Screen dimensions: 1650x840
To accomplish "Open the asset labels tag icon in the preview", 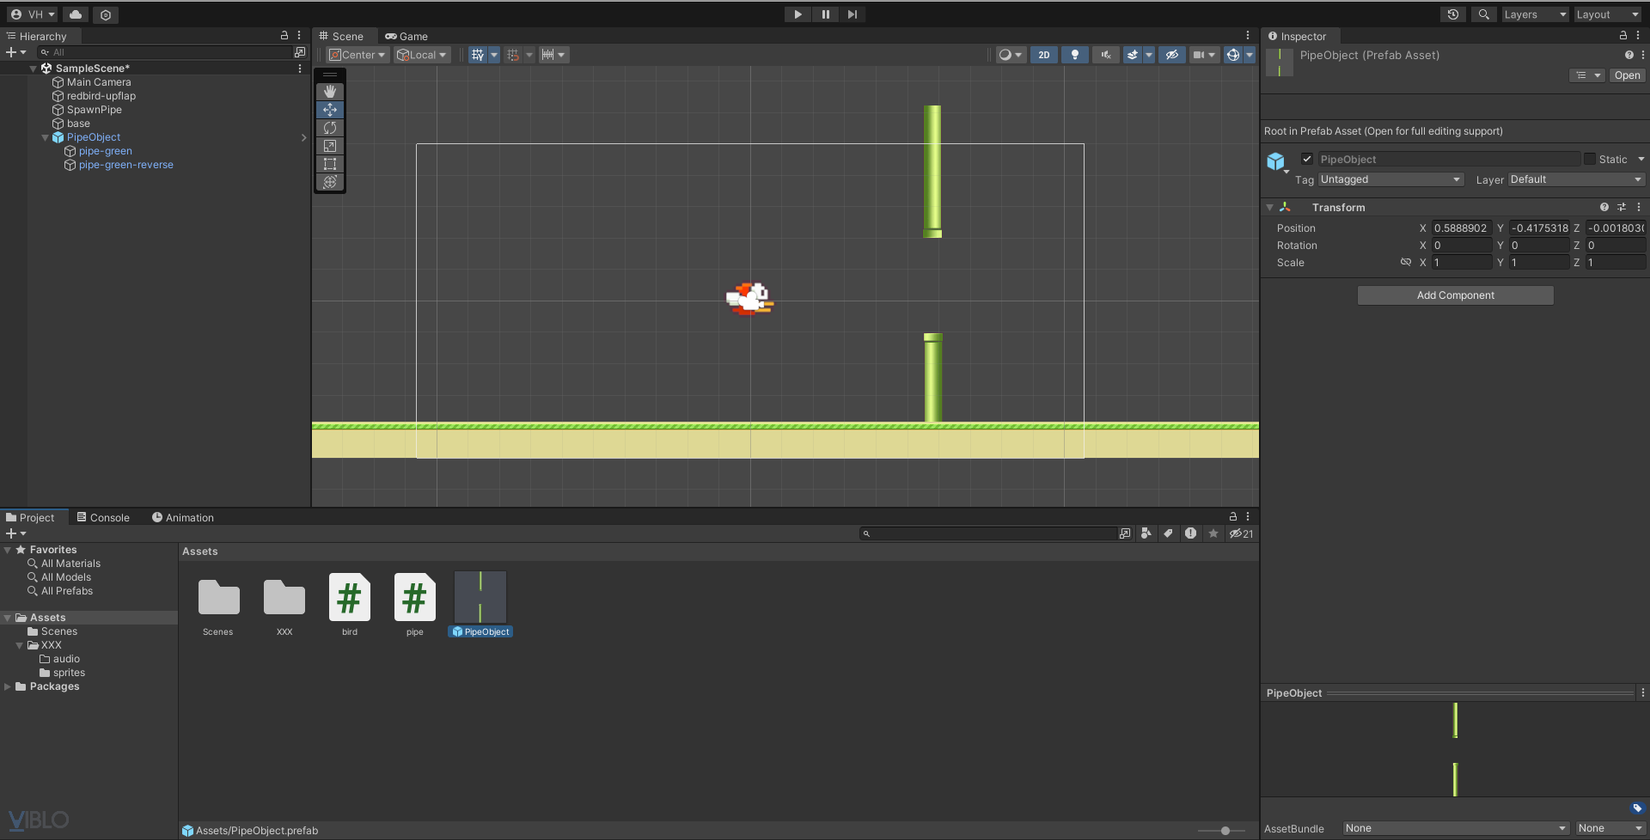I will click(1637, 808).
